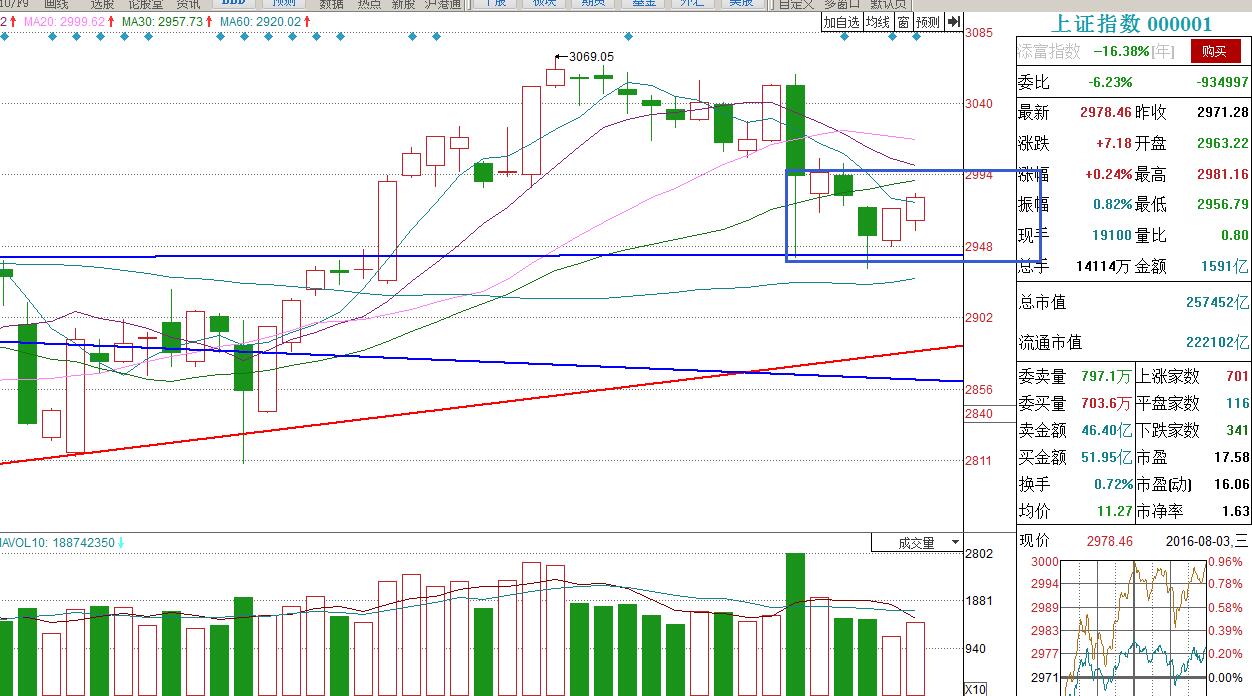1252x696 pixels.
Task: Click the 涨跌 value +7.18
Action: [1112, 144]
